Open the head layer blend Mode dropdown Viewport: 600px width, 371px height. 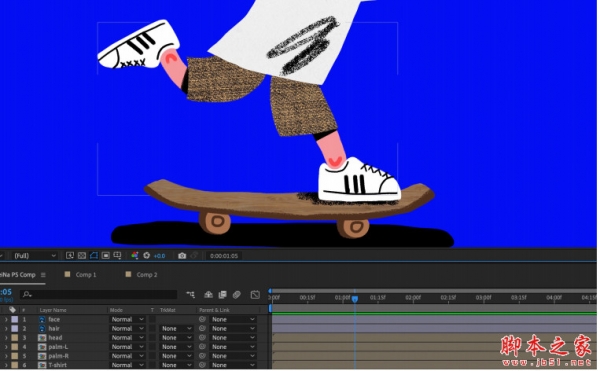127,338
